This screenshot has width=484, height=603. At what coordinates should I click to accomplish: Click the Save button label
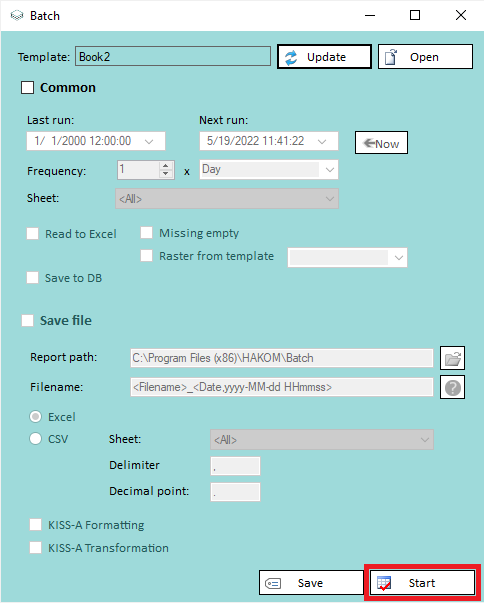(310, 583)
